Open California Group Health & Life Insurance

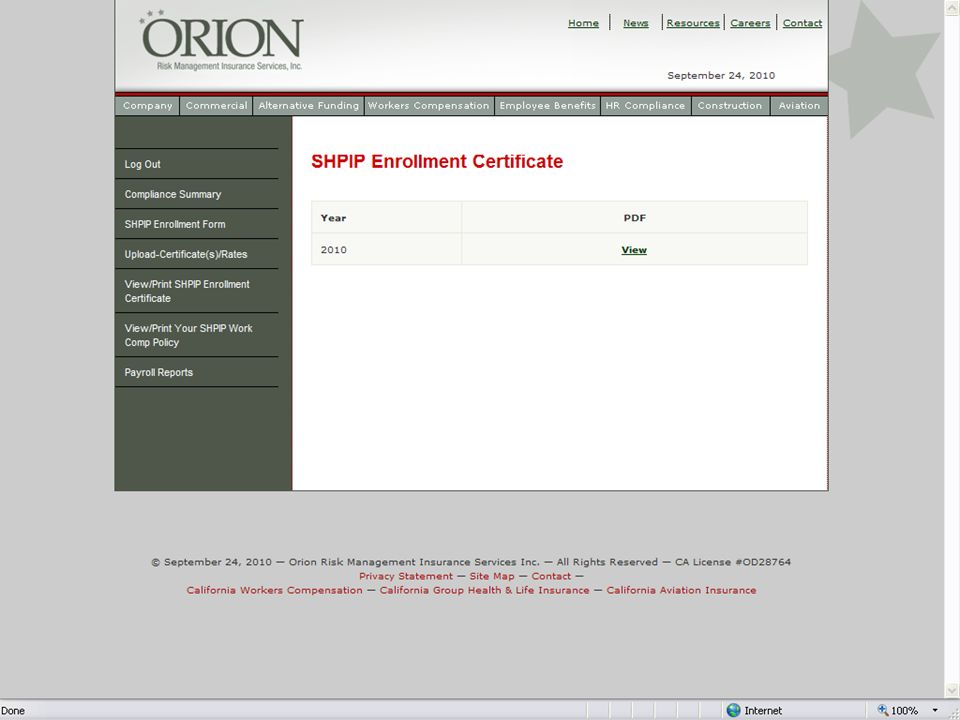(x=484, y=590)
